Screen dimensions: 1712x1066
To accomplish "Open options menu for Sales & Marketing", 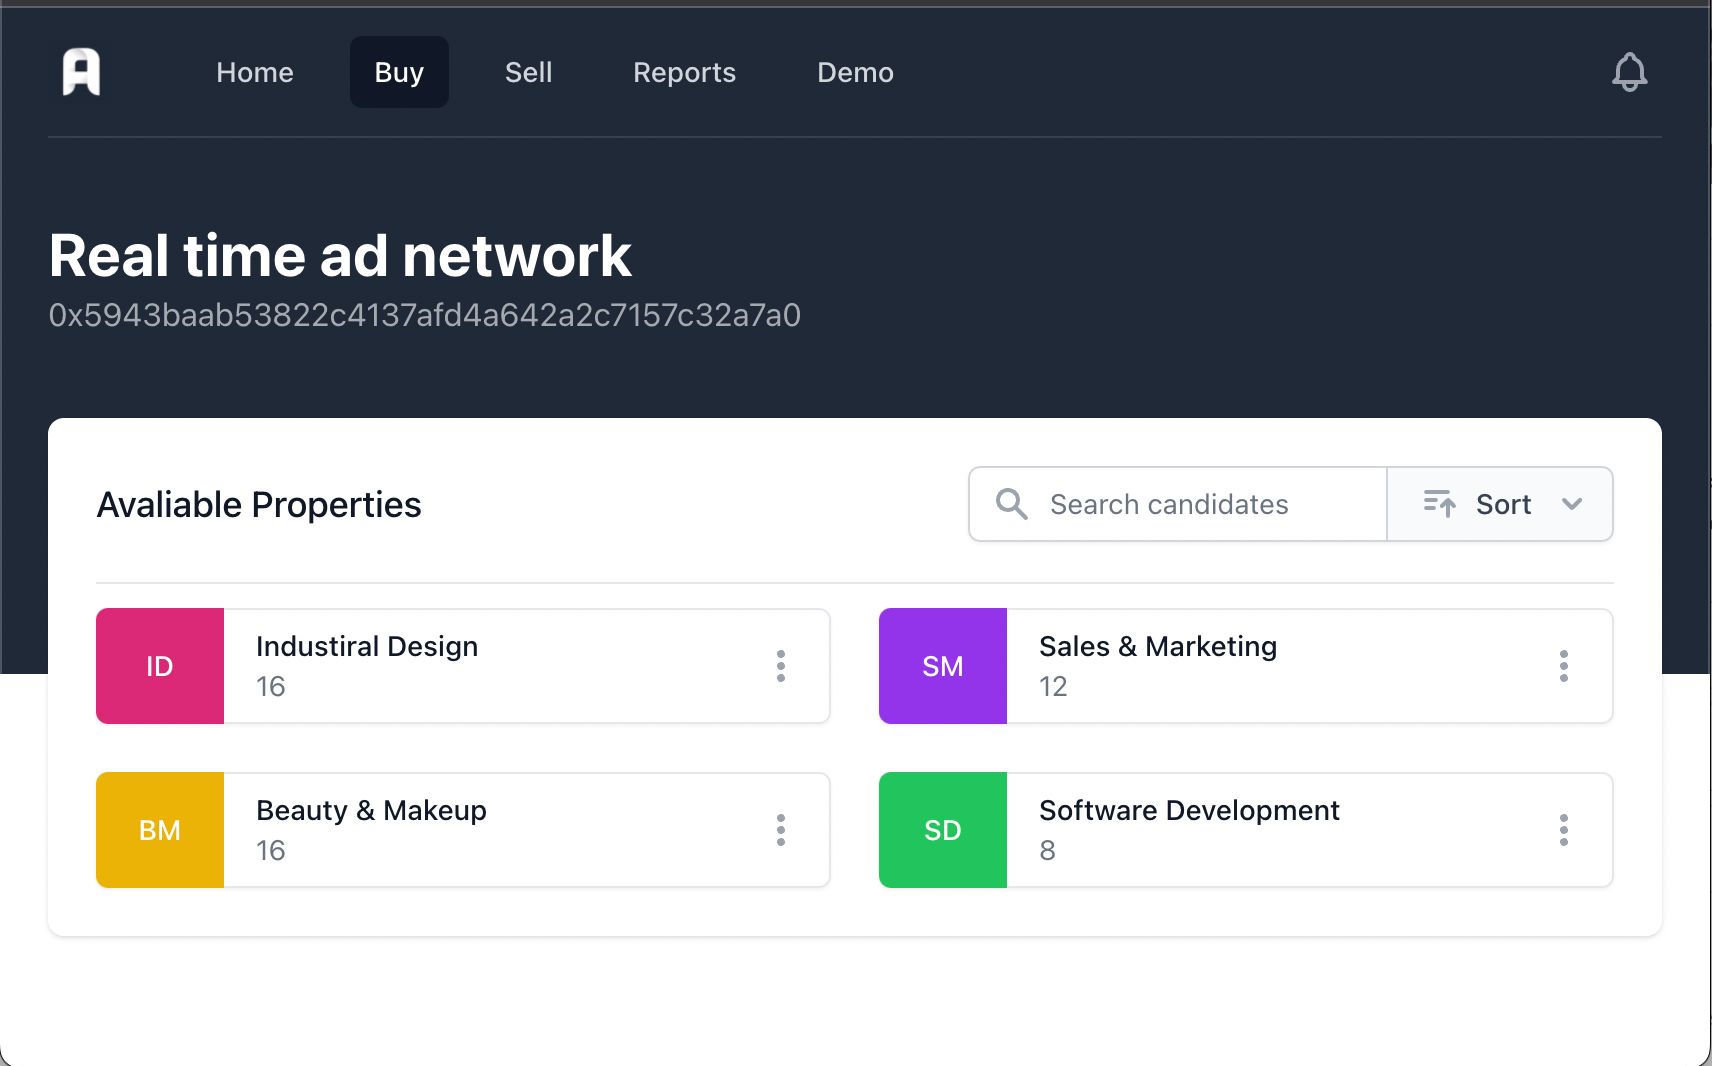I will 1564,666.
